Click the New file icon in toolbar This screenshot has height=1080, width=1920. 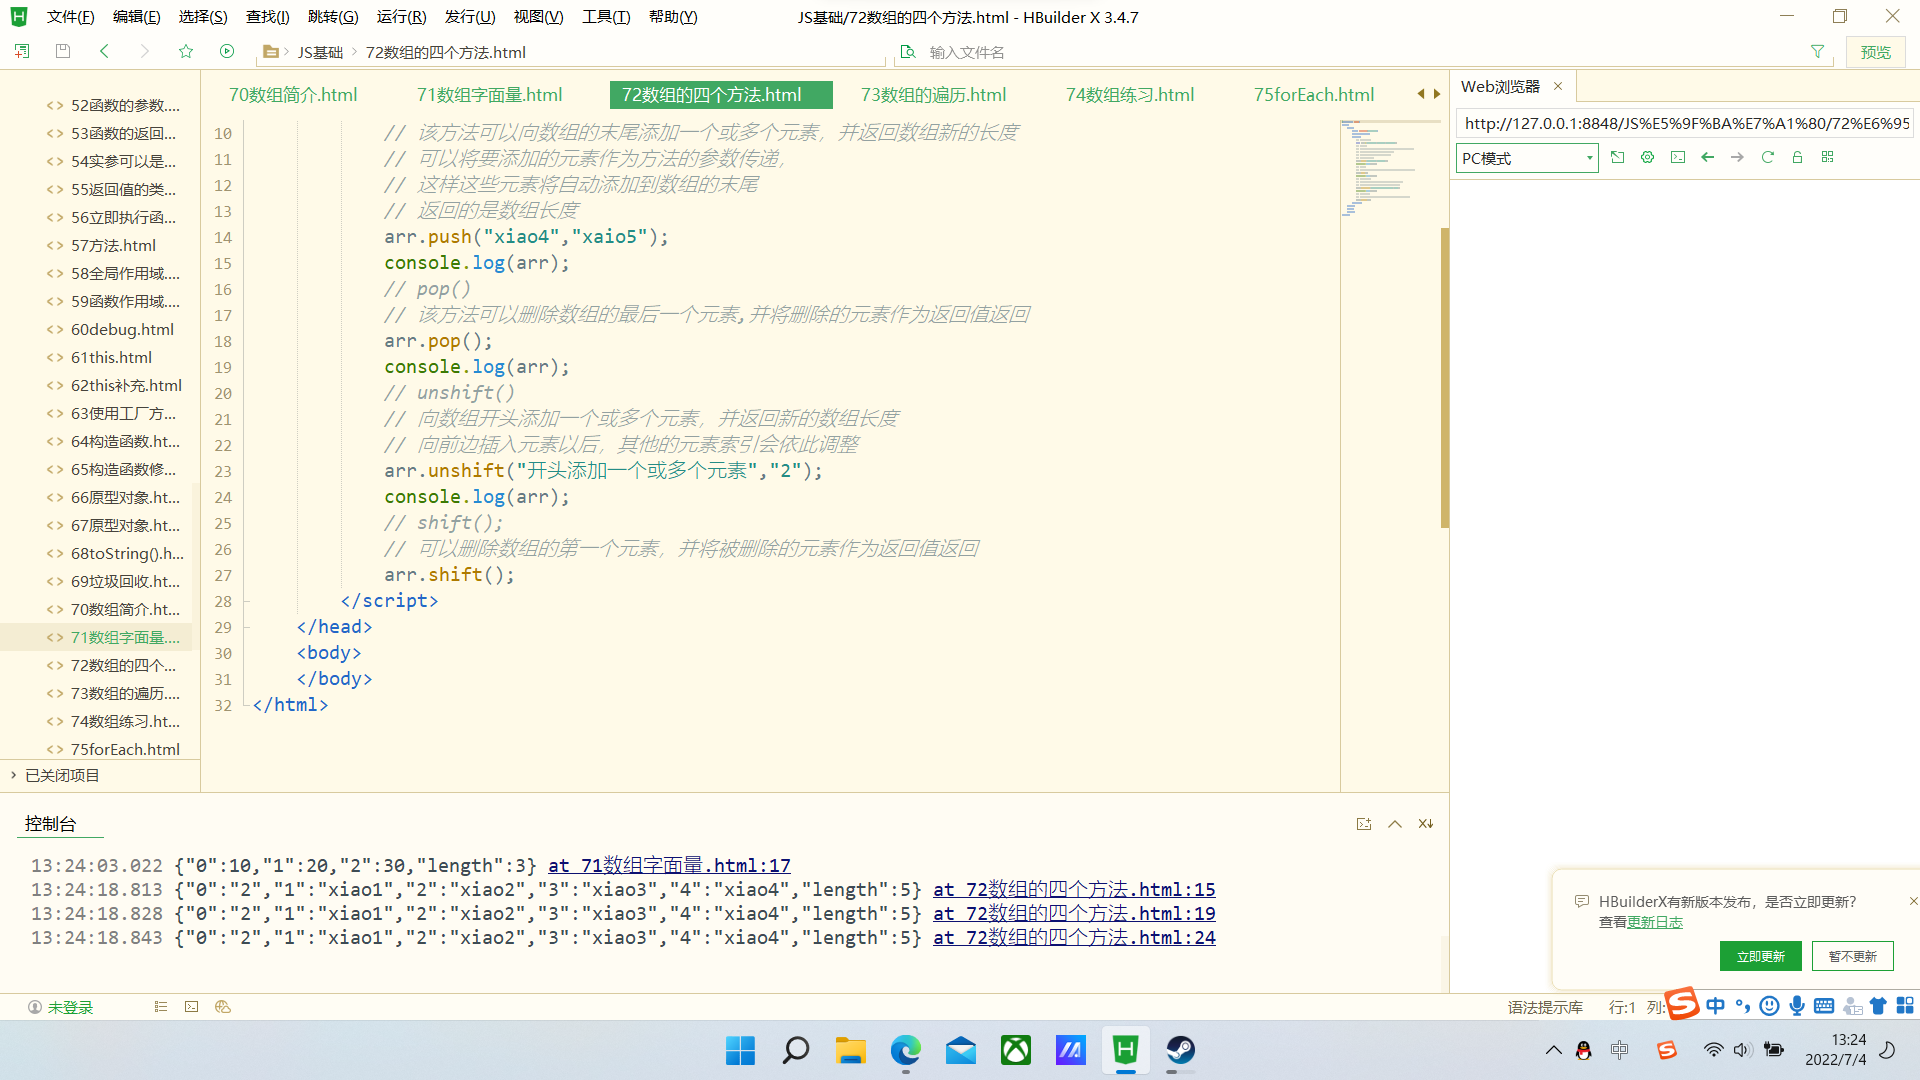coord(21,51)
